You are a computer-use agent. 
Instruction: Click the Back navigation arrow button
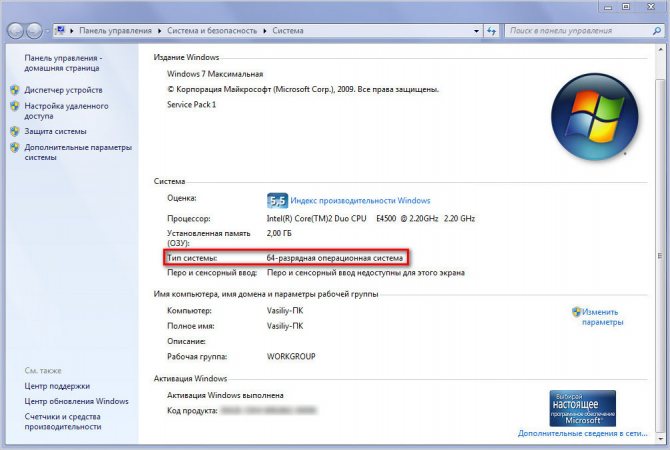(15, 30)
